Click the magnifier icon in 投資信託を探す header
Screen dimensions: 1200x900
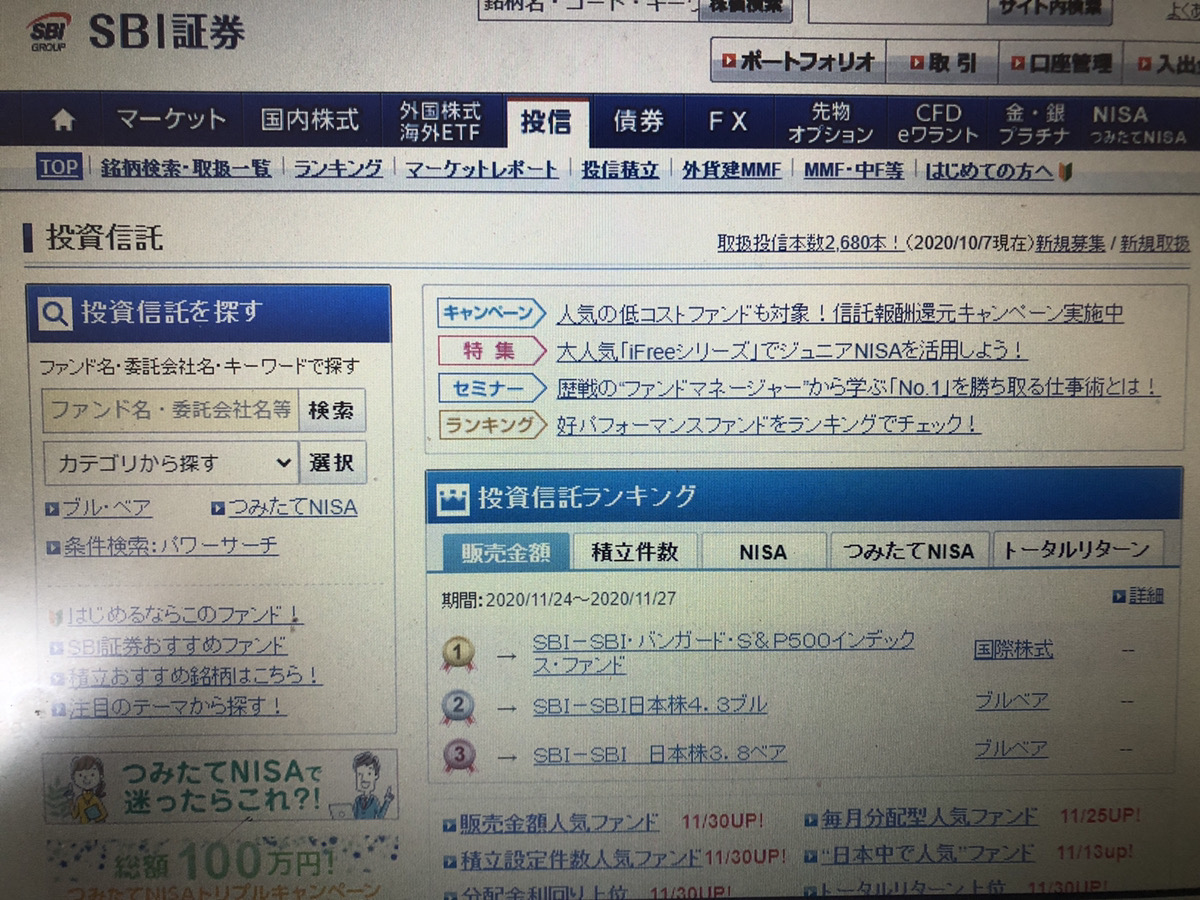tap(54, 314)
